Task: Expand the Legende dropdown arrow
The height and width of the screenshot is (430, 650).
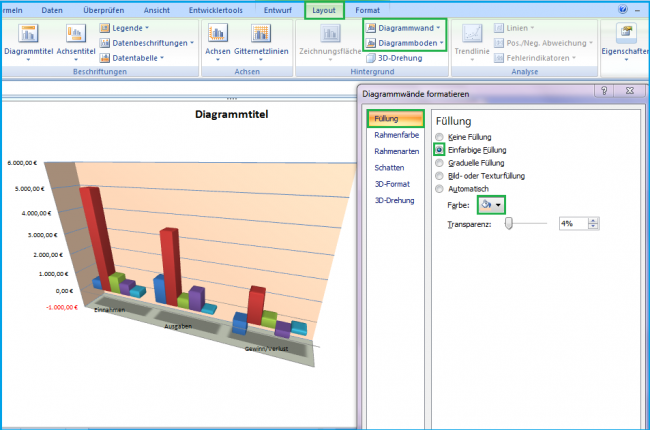Action: coord(147,28)
